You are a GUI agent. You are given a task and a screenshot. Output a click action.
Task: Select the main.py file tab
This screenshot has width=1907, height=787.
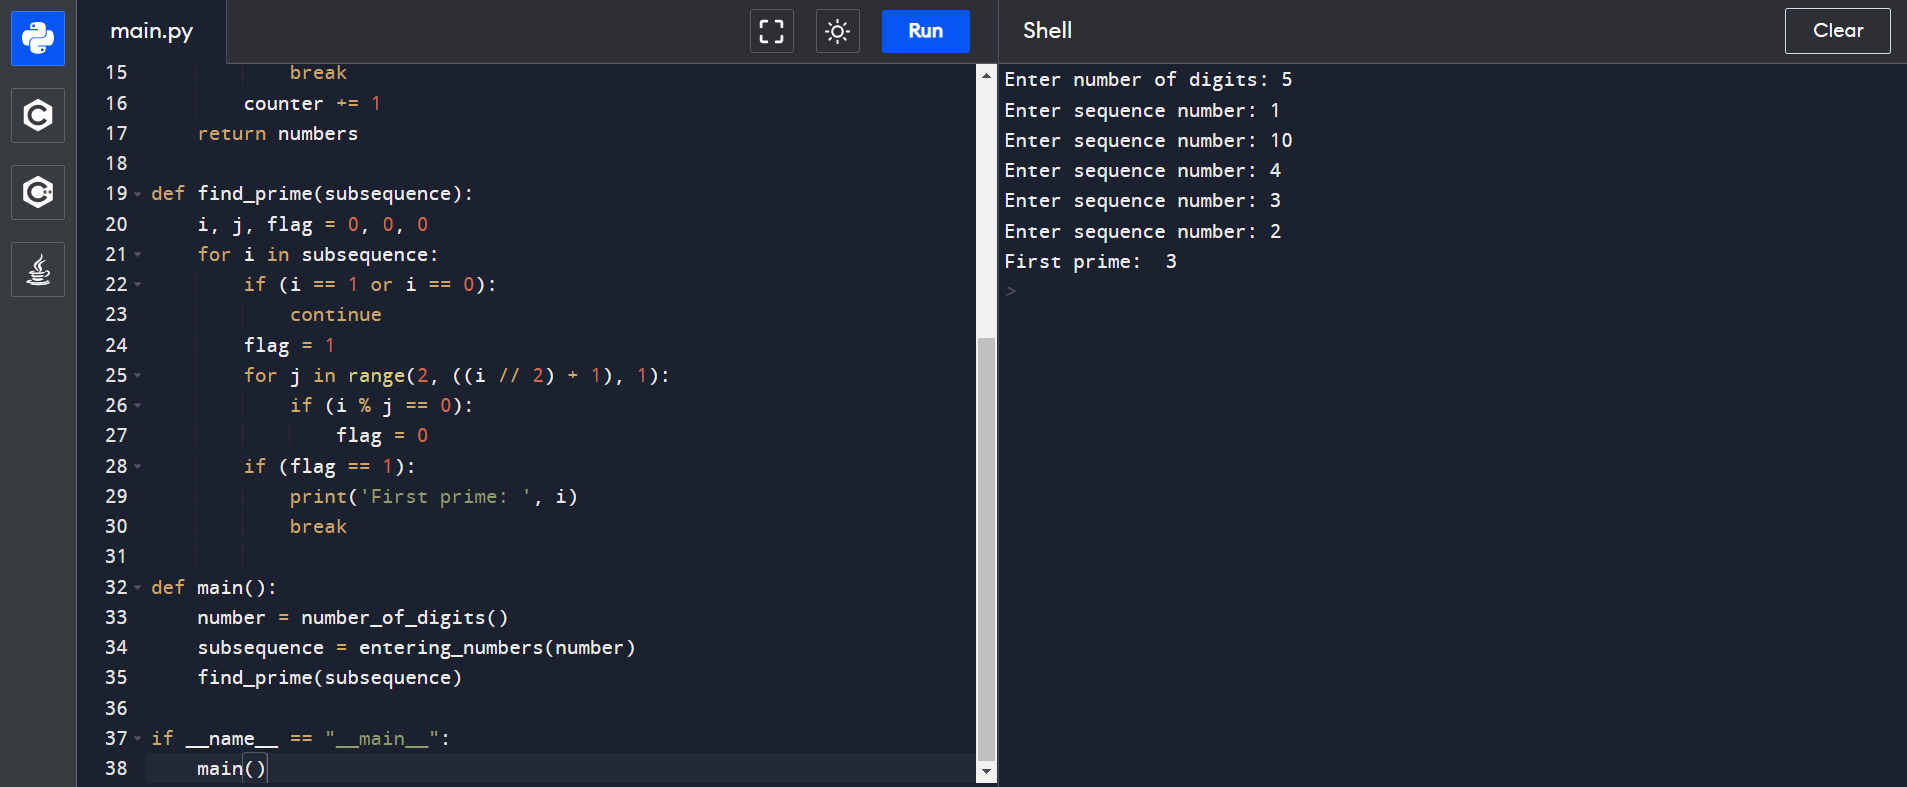pos(152,31)
